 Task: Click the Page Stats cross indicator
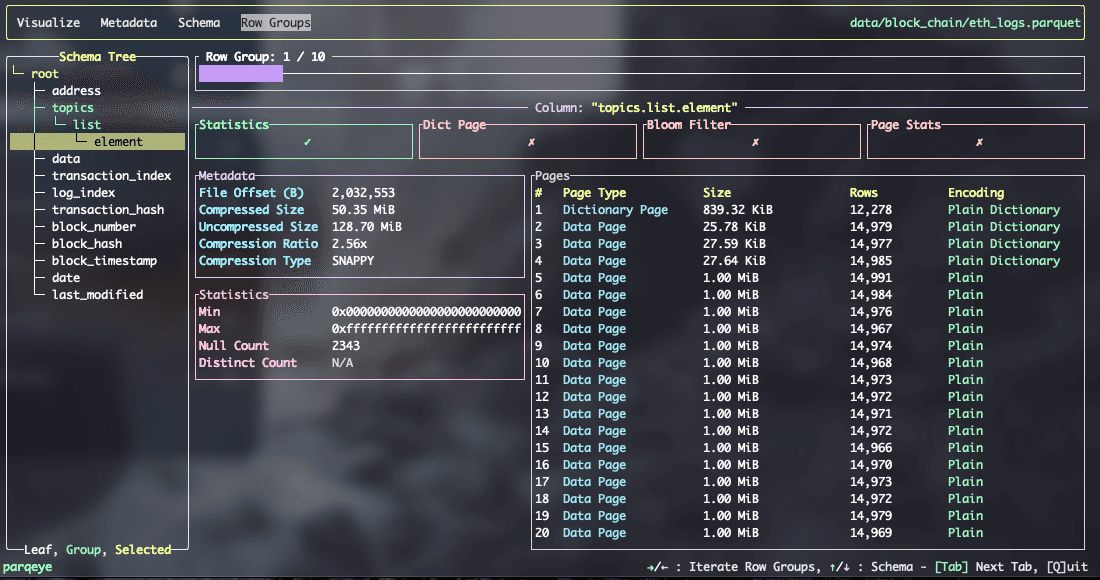click(x=979, y=142)
